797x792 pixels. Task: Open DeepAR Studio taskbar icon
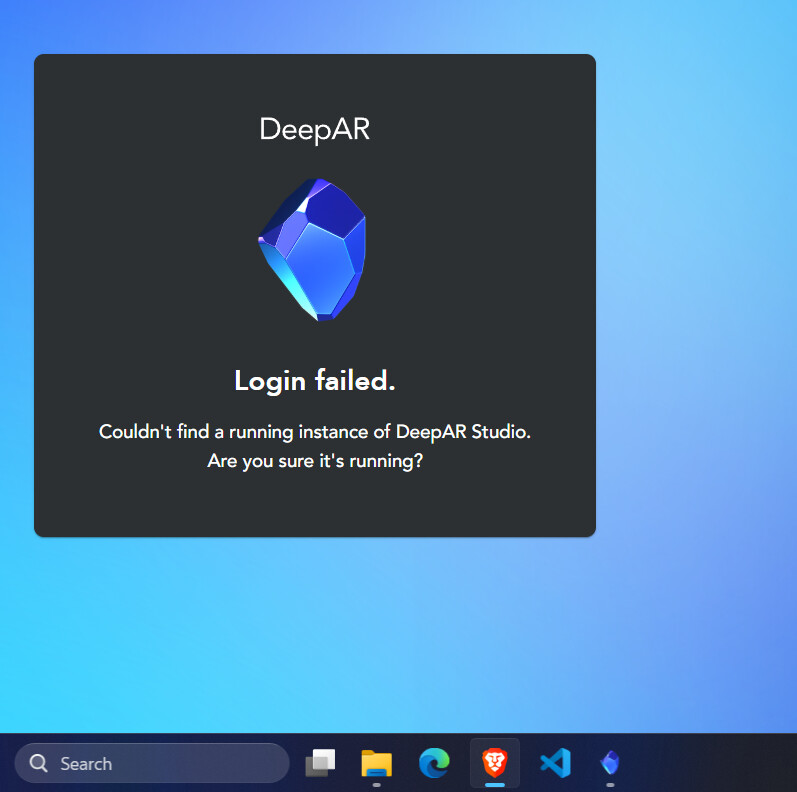tap(610, 763)
